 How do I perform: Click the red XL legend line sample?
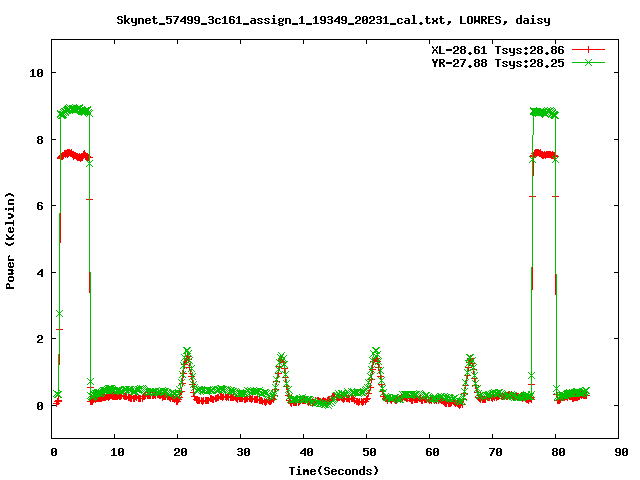[x=588, y=50]
